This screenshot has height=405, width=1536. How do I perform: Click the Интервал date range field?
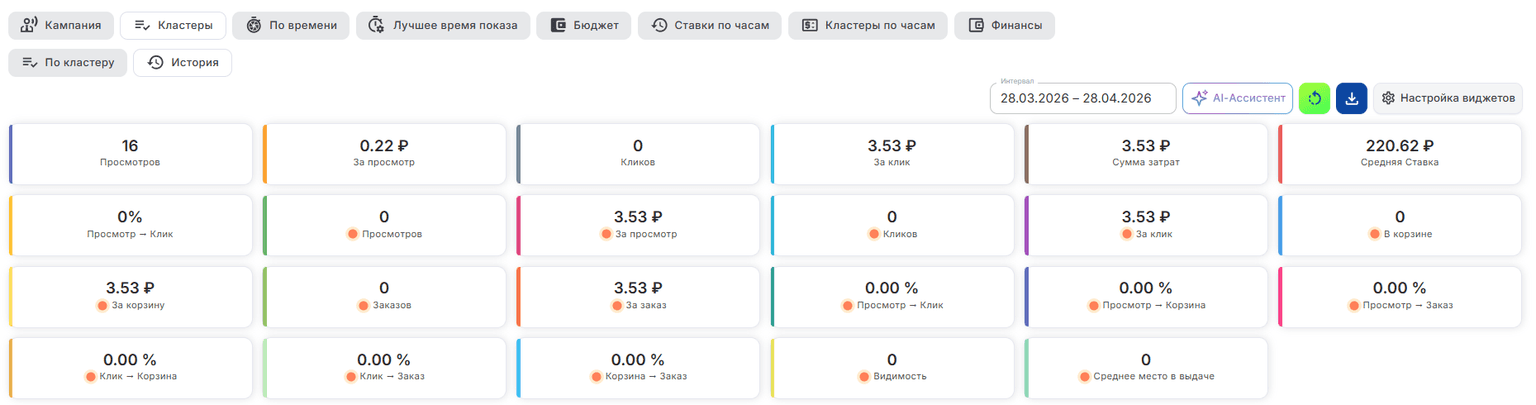1082,98
